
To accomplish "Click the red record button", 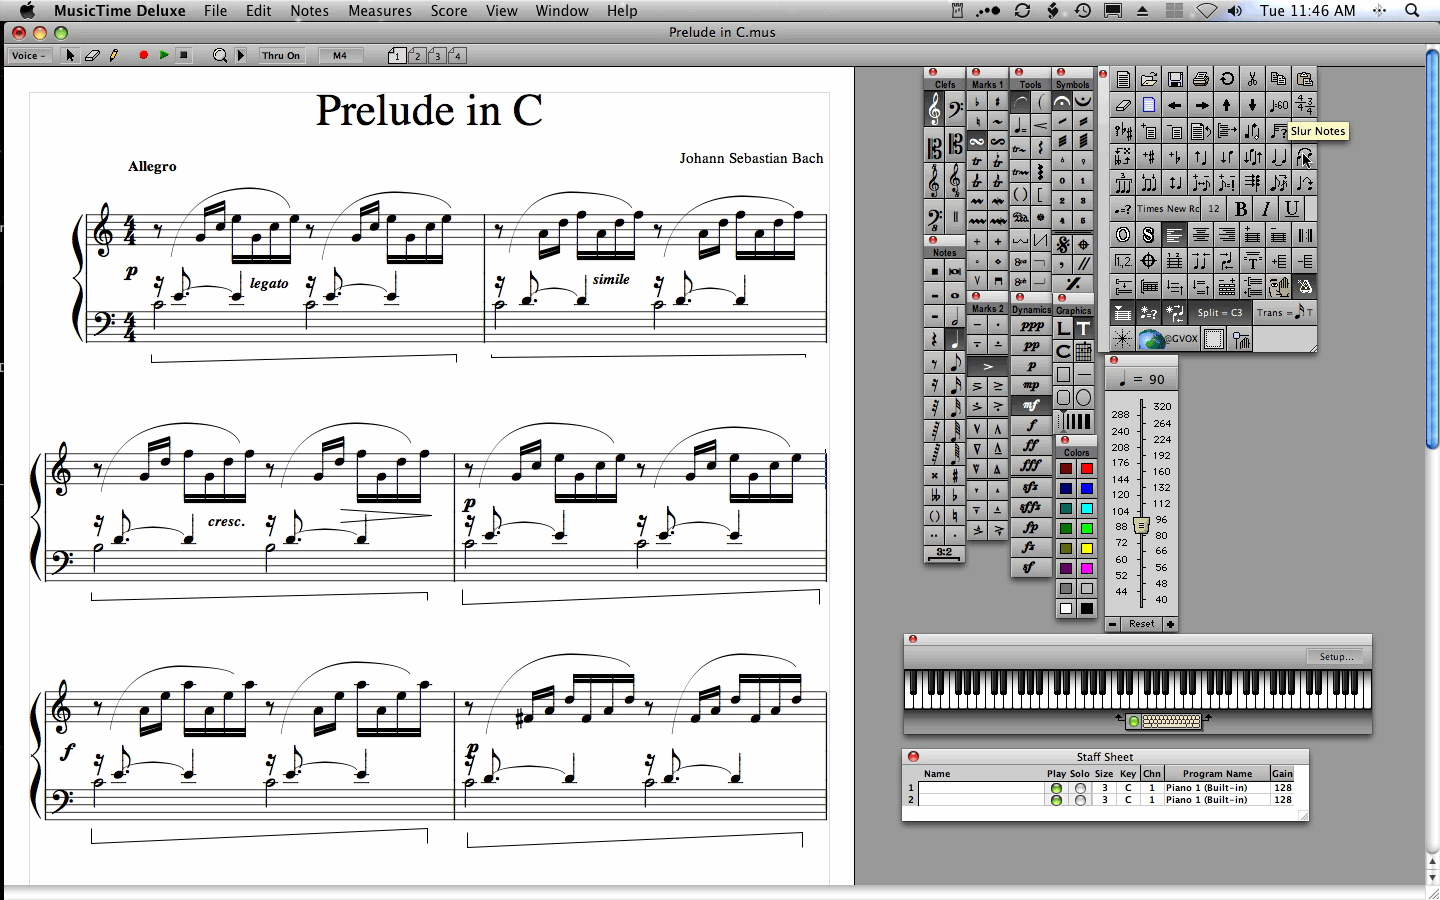I will [x=143, y=56].
